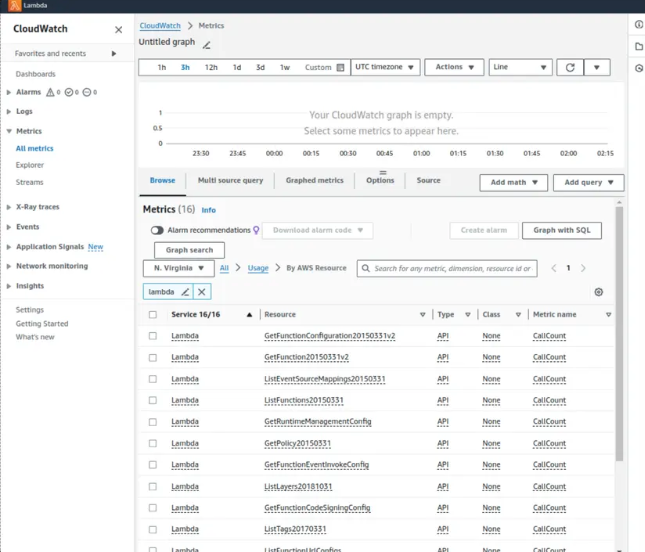Click the folder icon on right rail

coord(639,46)
